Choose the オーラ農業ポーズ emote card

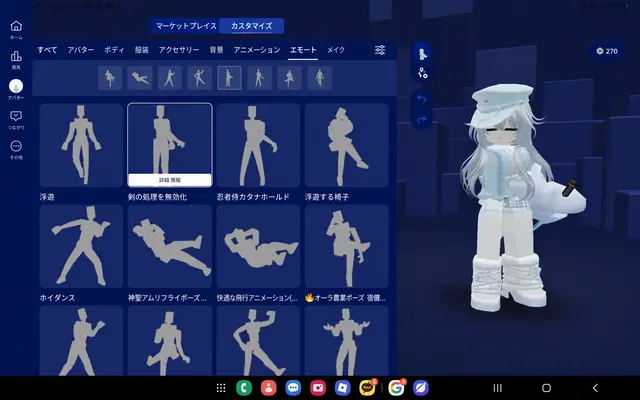[347, 246]
